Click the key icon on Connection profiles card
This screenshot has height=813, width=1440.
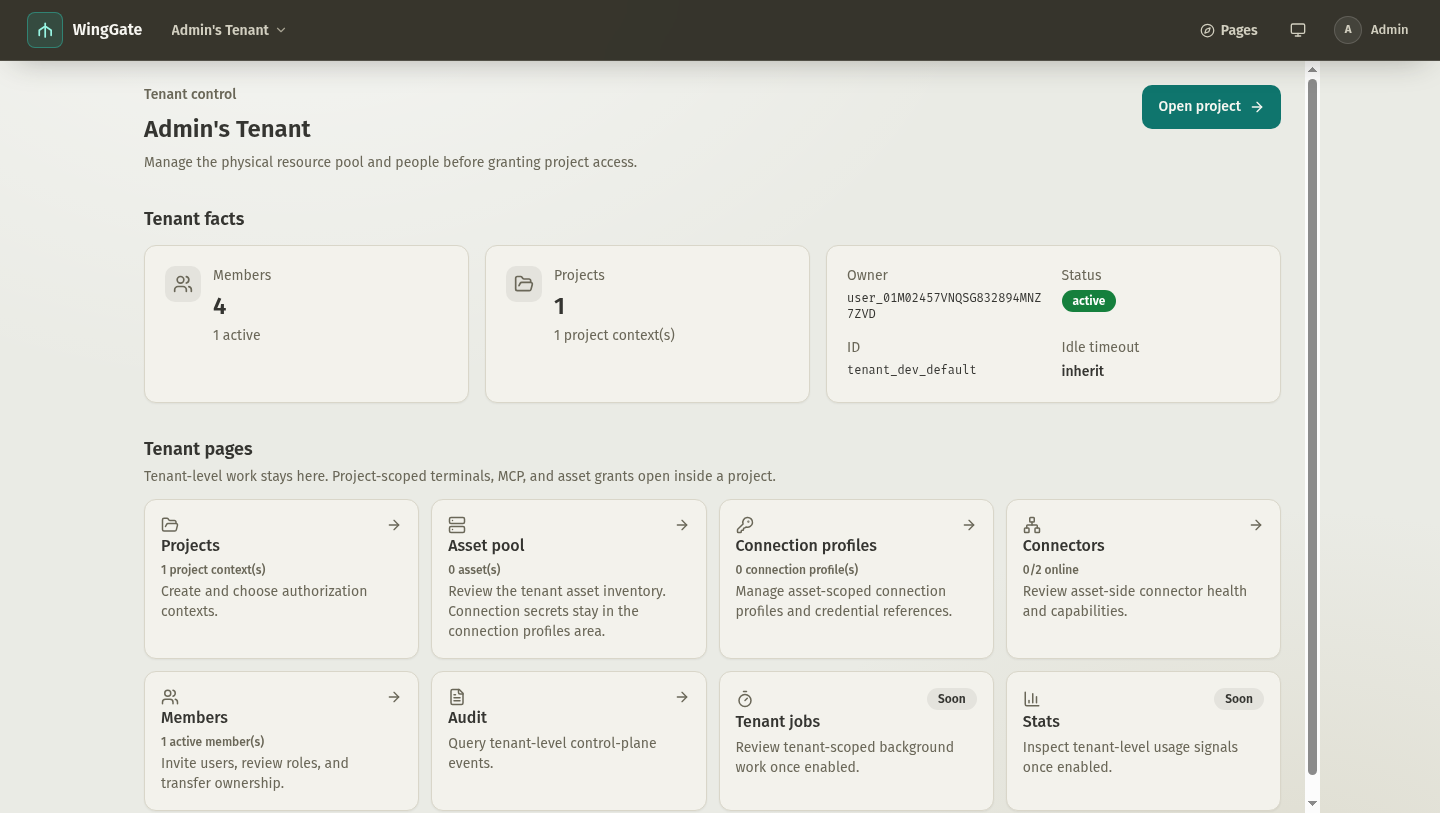744,525
